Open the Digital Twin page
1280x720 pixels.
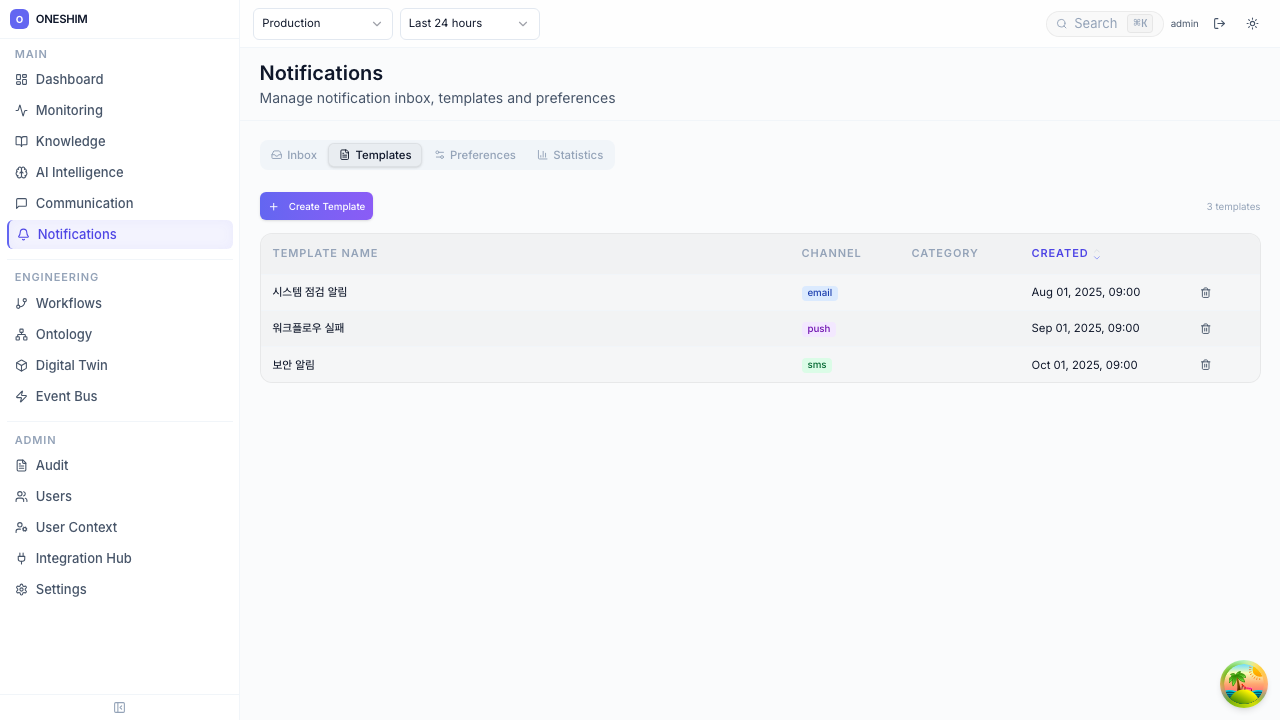pos(71,365)
